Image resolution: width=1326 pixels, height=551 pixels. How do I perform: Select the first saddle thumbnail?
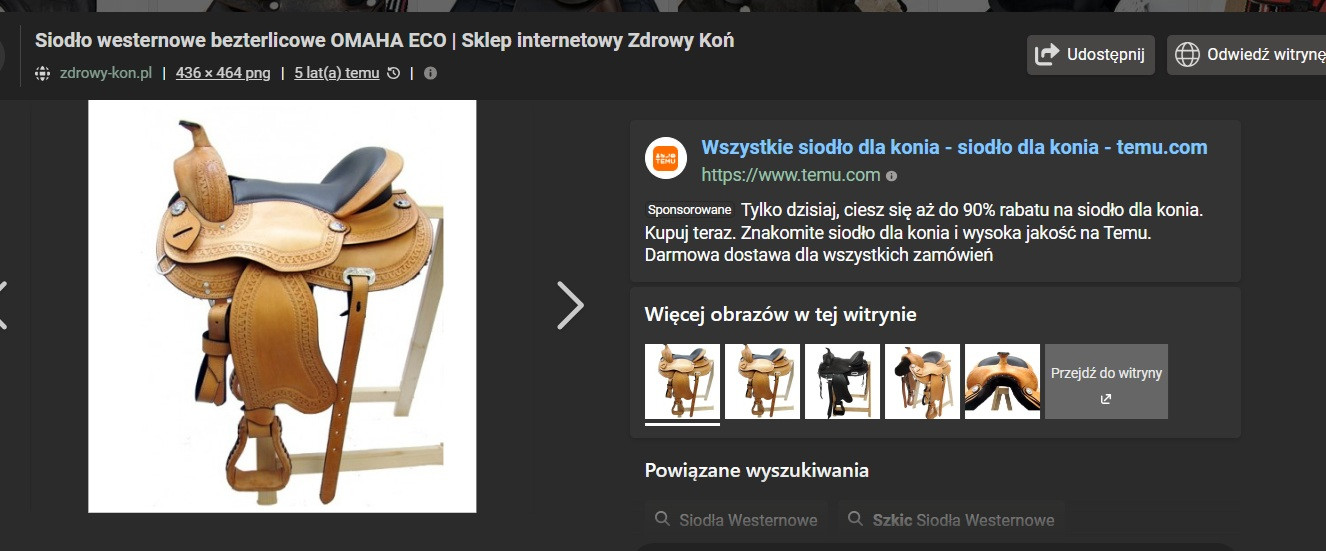coord(682,381)
